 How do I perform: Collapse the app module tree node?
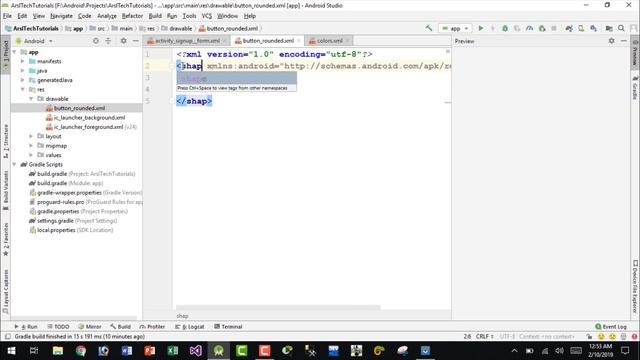(15, 52)
